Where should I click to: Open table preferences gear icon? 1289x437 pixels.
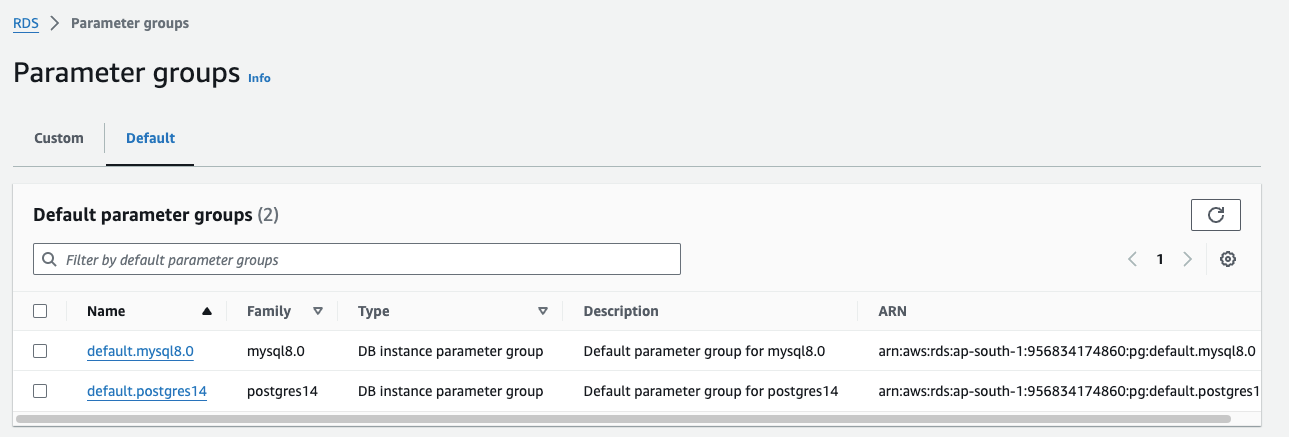coord(1228,259)
